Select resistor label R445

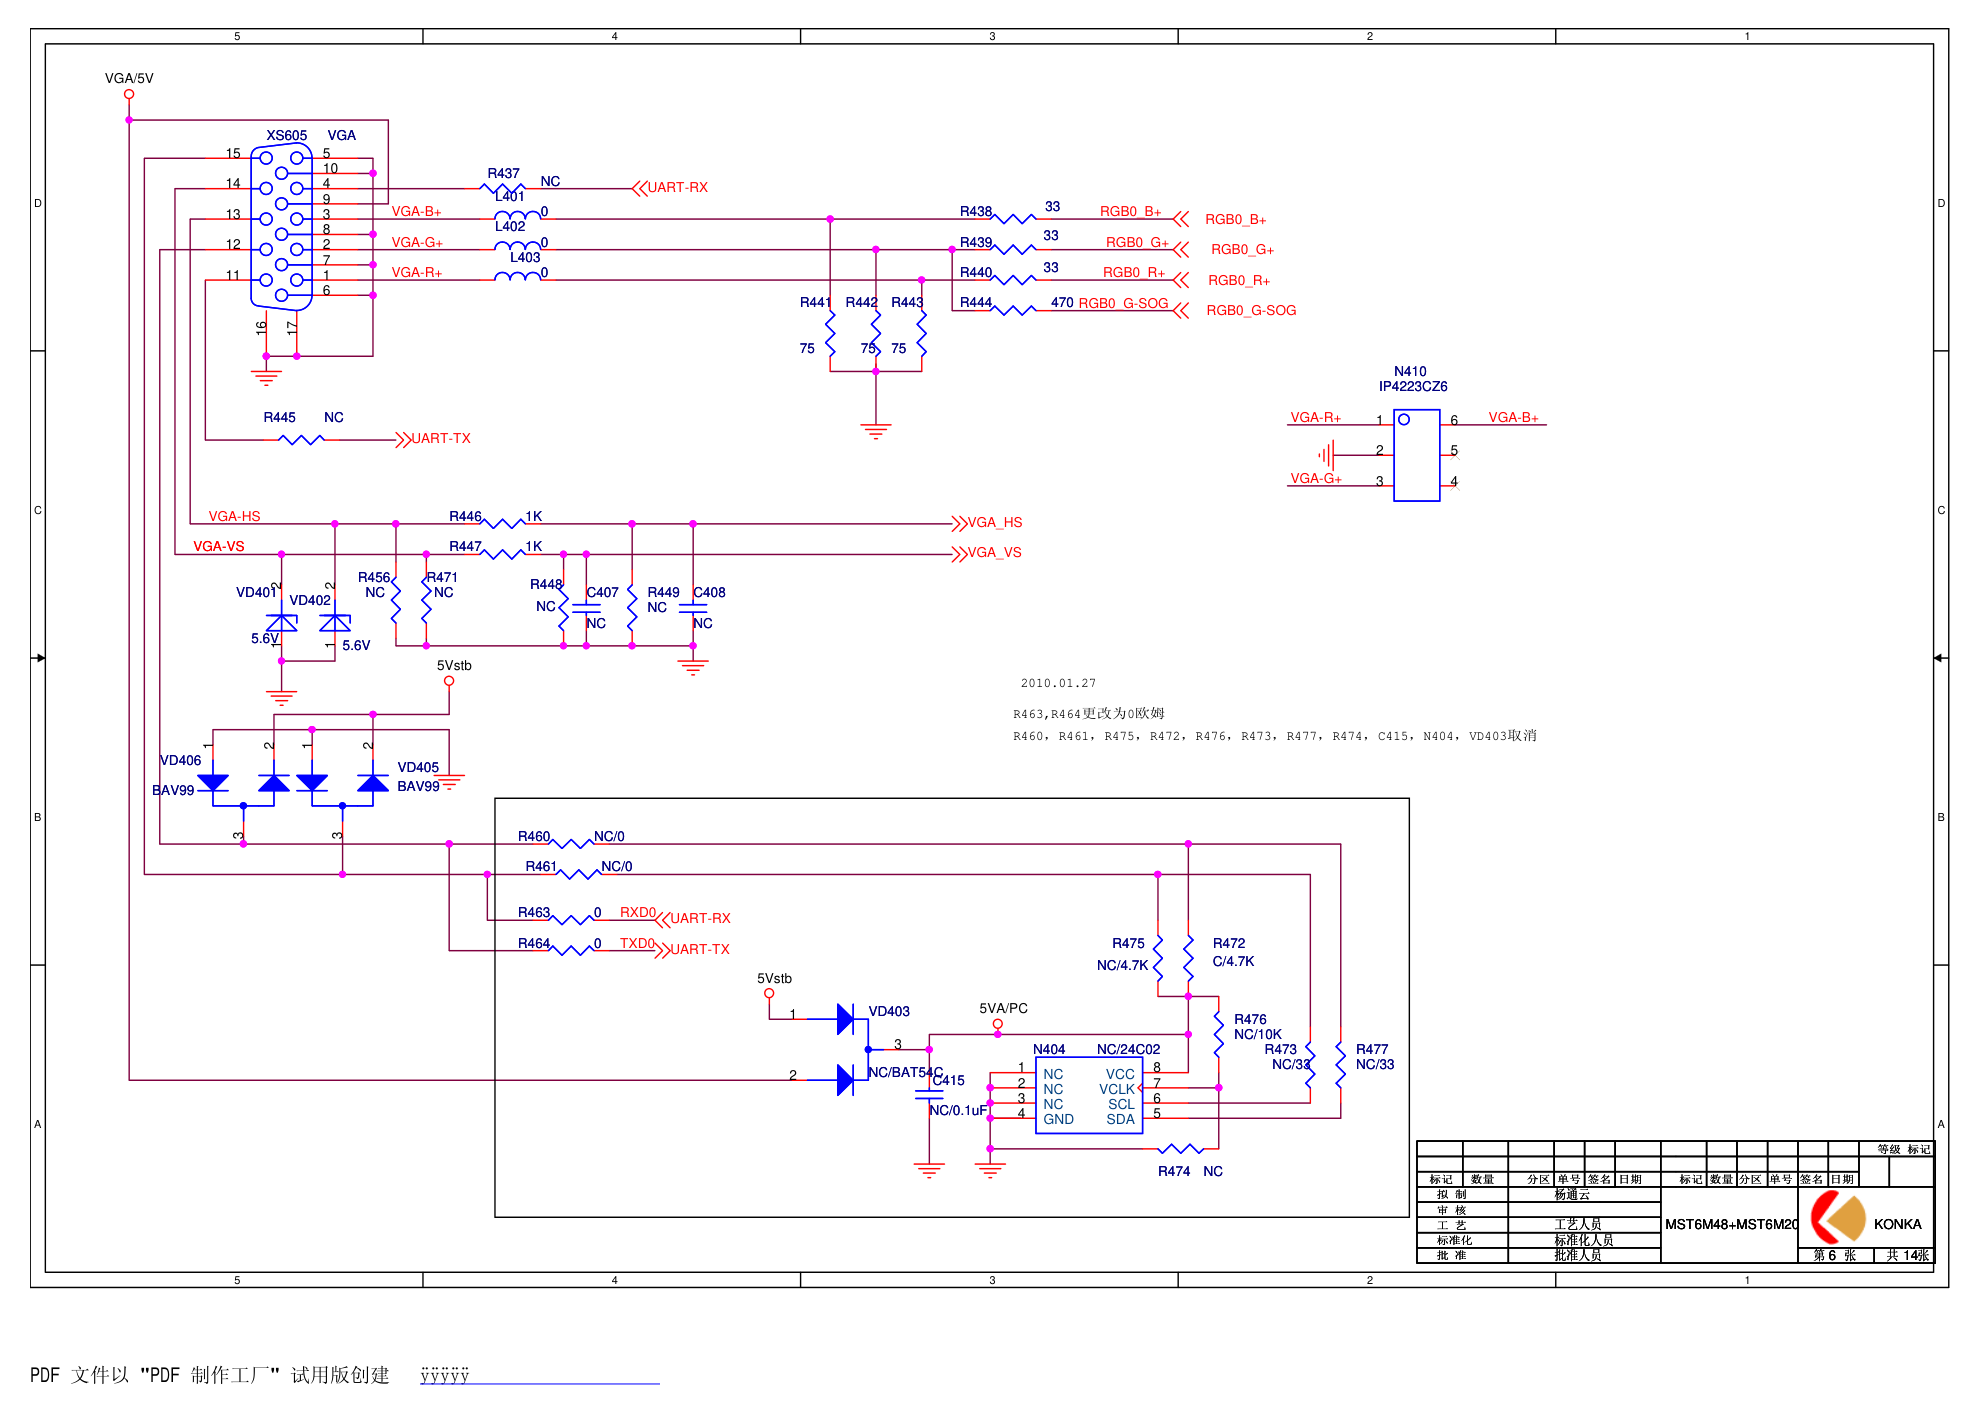pos(279,417)
